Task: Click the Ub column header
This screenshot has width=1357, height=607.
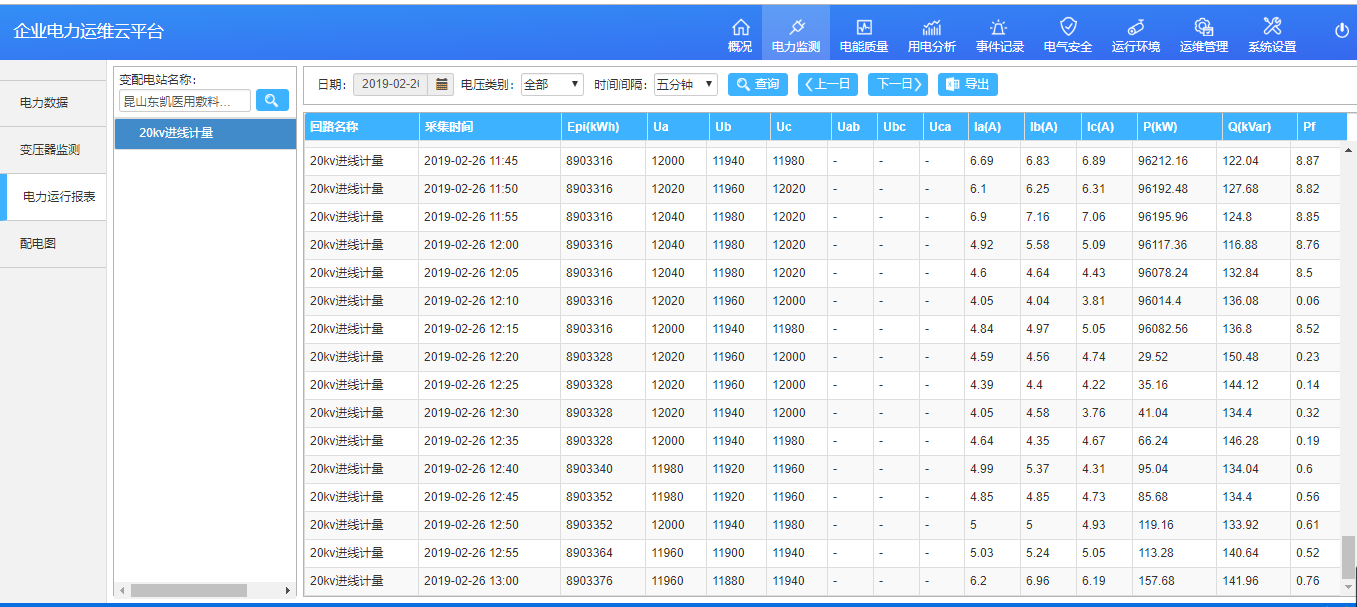Action: point(738,127)
